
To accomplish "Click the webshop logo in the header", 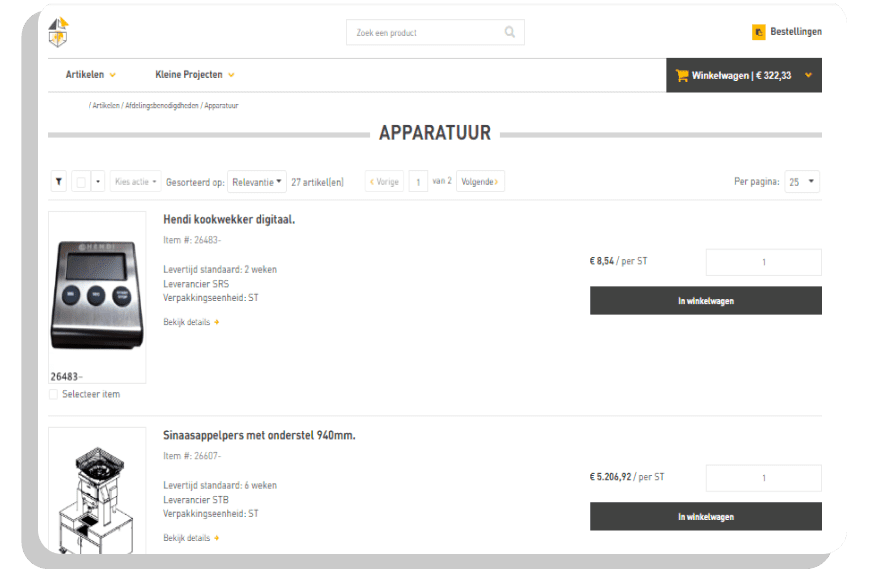I will pyautogui.click(x=58, y=32).
